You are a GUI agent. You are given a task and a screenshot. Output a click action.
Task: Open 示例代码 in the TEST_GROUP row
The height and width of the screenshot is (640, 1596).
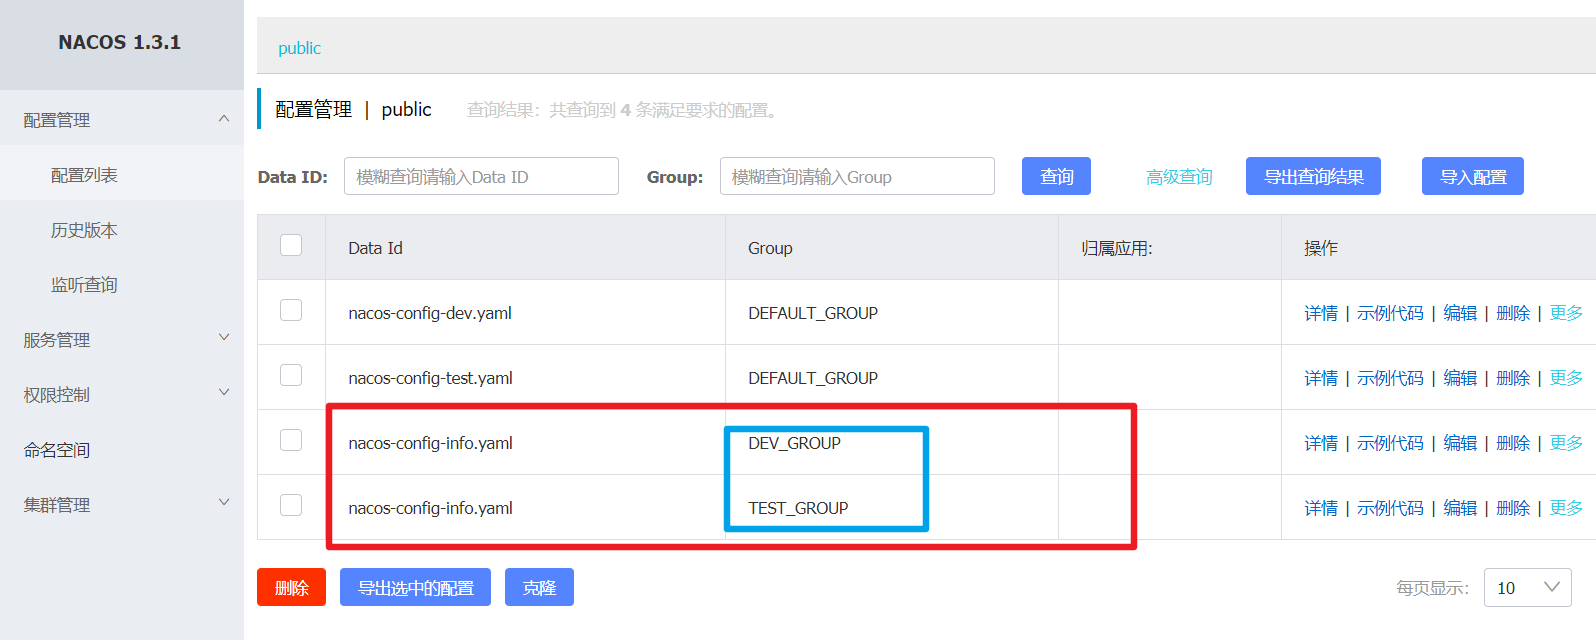pyautogui.click(x=1390, y=508)
